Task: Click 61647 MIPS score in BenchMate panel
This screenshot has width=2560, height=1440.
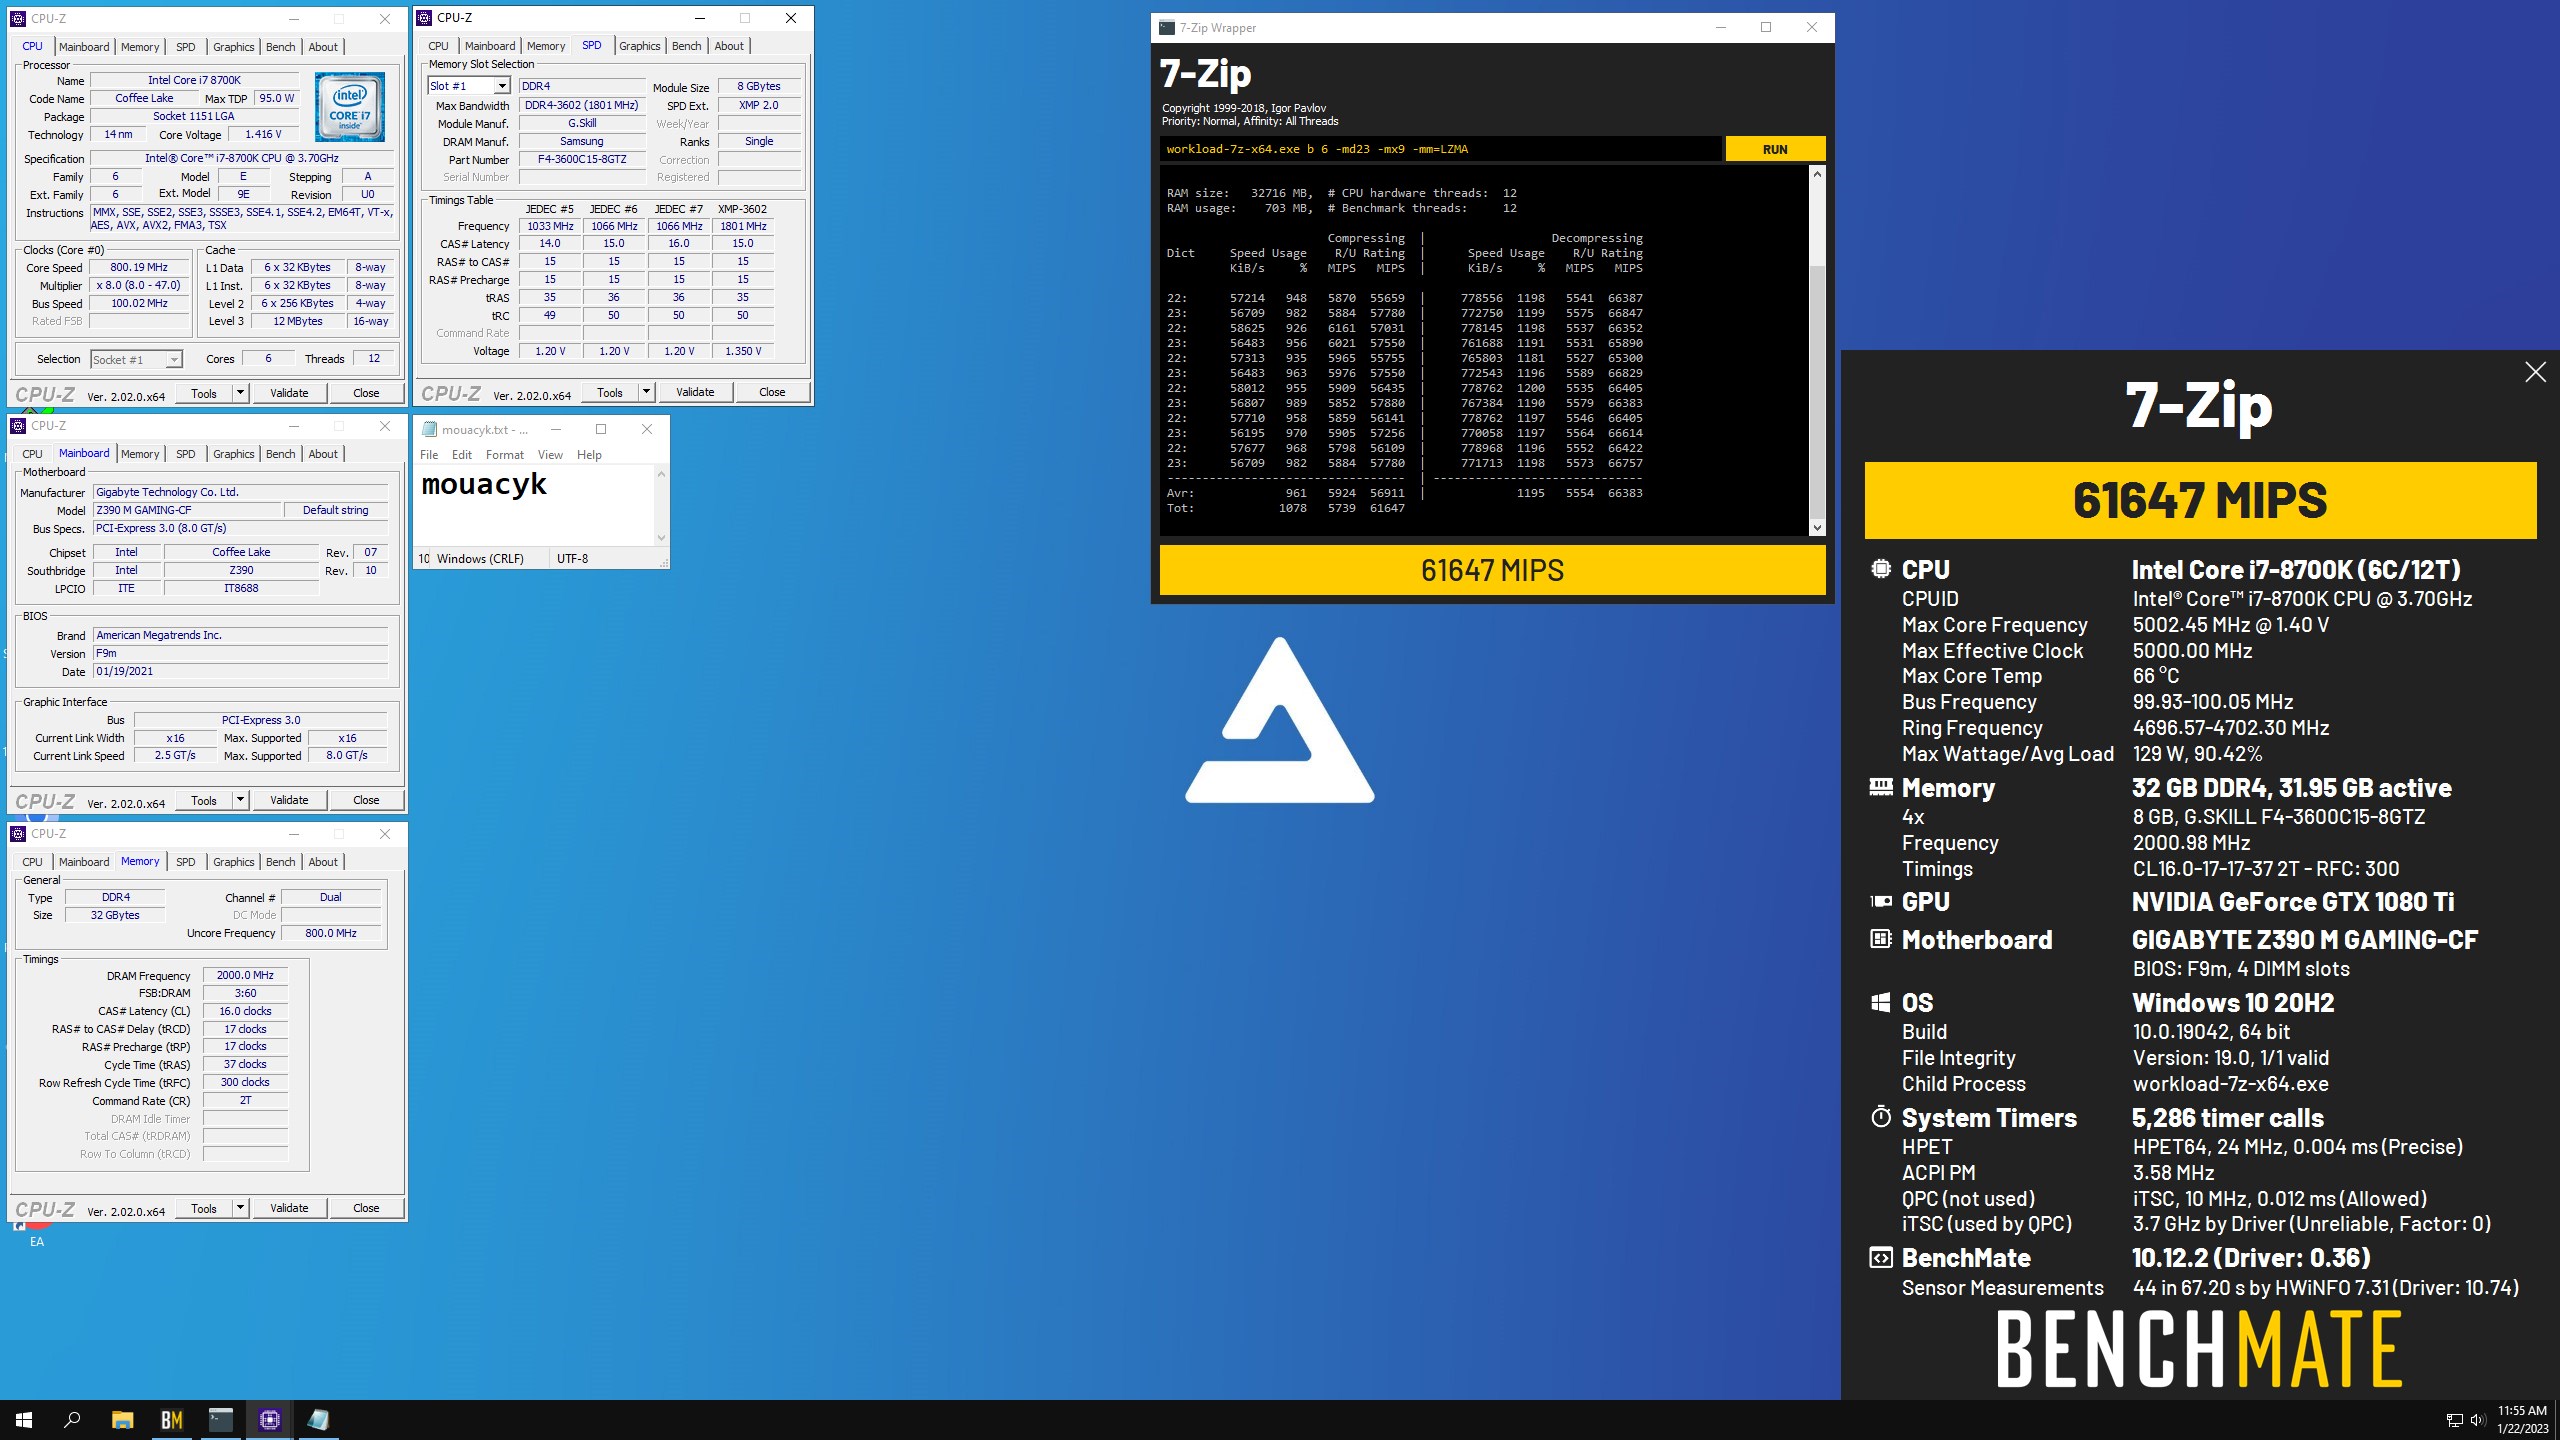Action: (x=2200, y=500)
